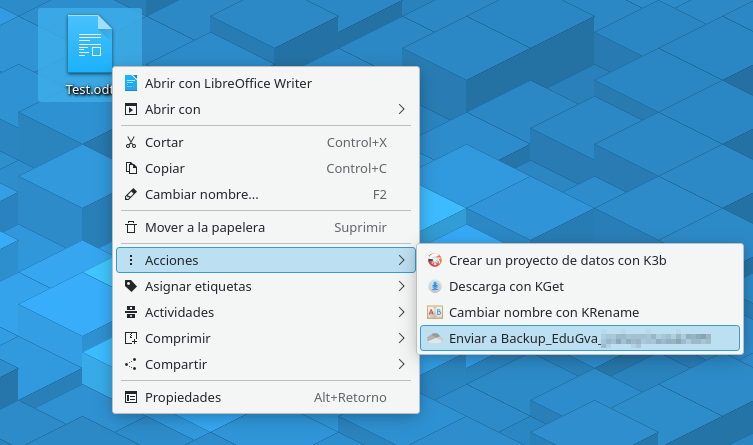Click the scissors icon beside Cortar

pyautogui.click(x=130, y=142)
